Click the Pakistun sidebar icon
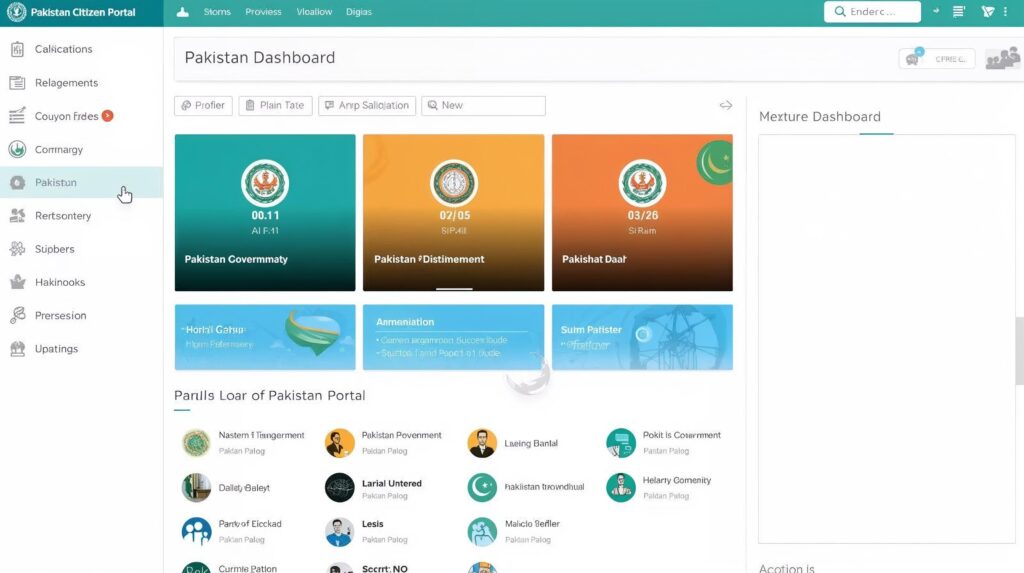The height and width of the screenshot is (573, 1024). click(x=18, y=182)
